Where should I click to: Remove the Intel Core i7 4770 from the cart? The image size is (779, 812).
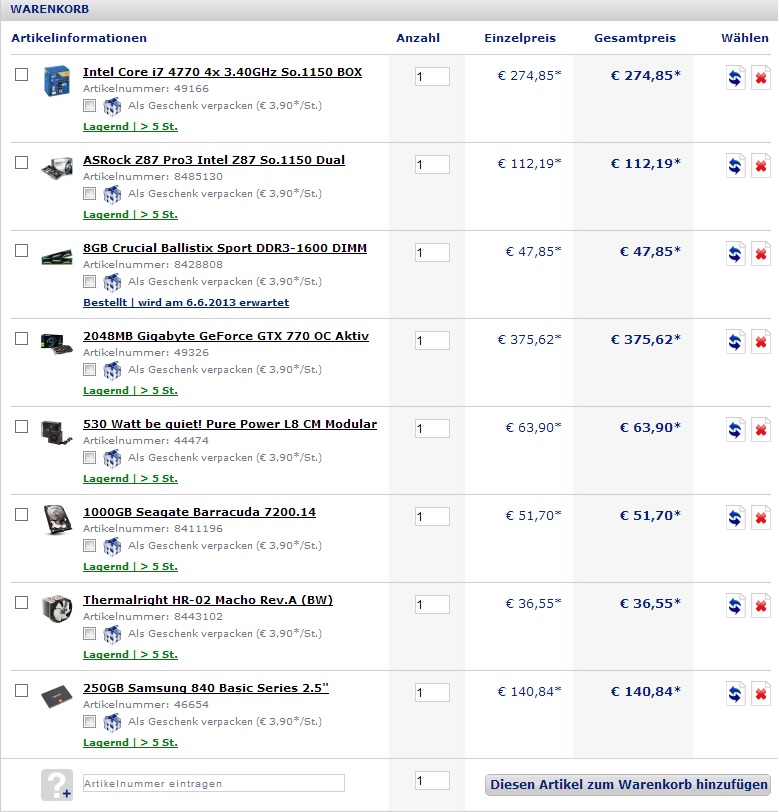click(761, 78)
